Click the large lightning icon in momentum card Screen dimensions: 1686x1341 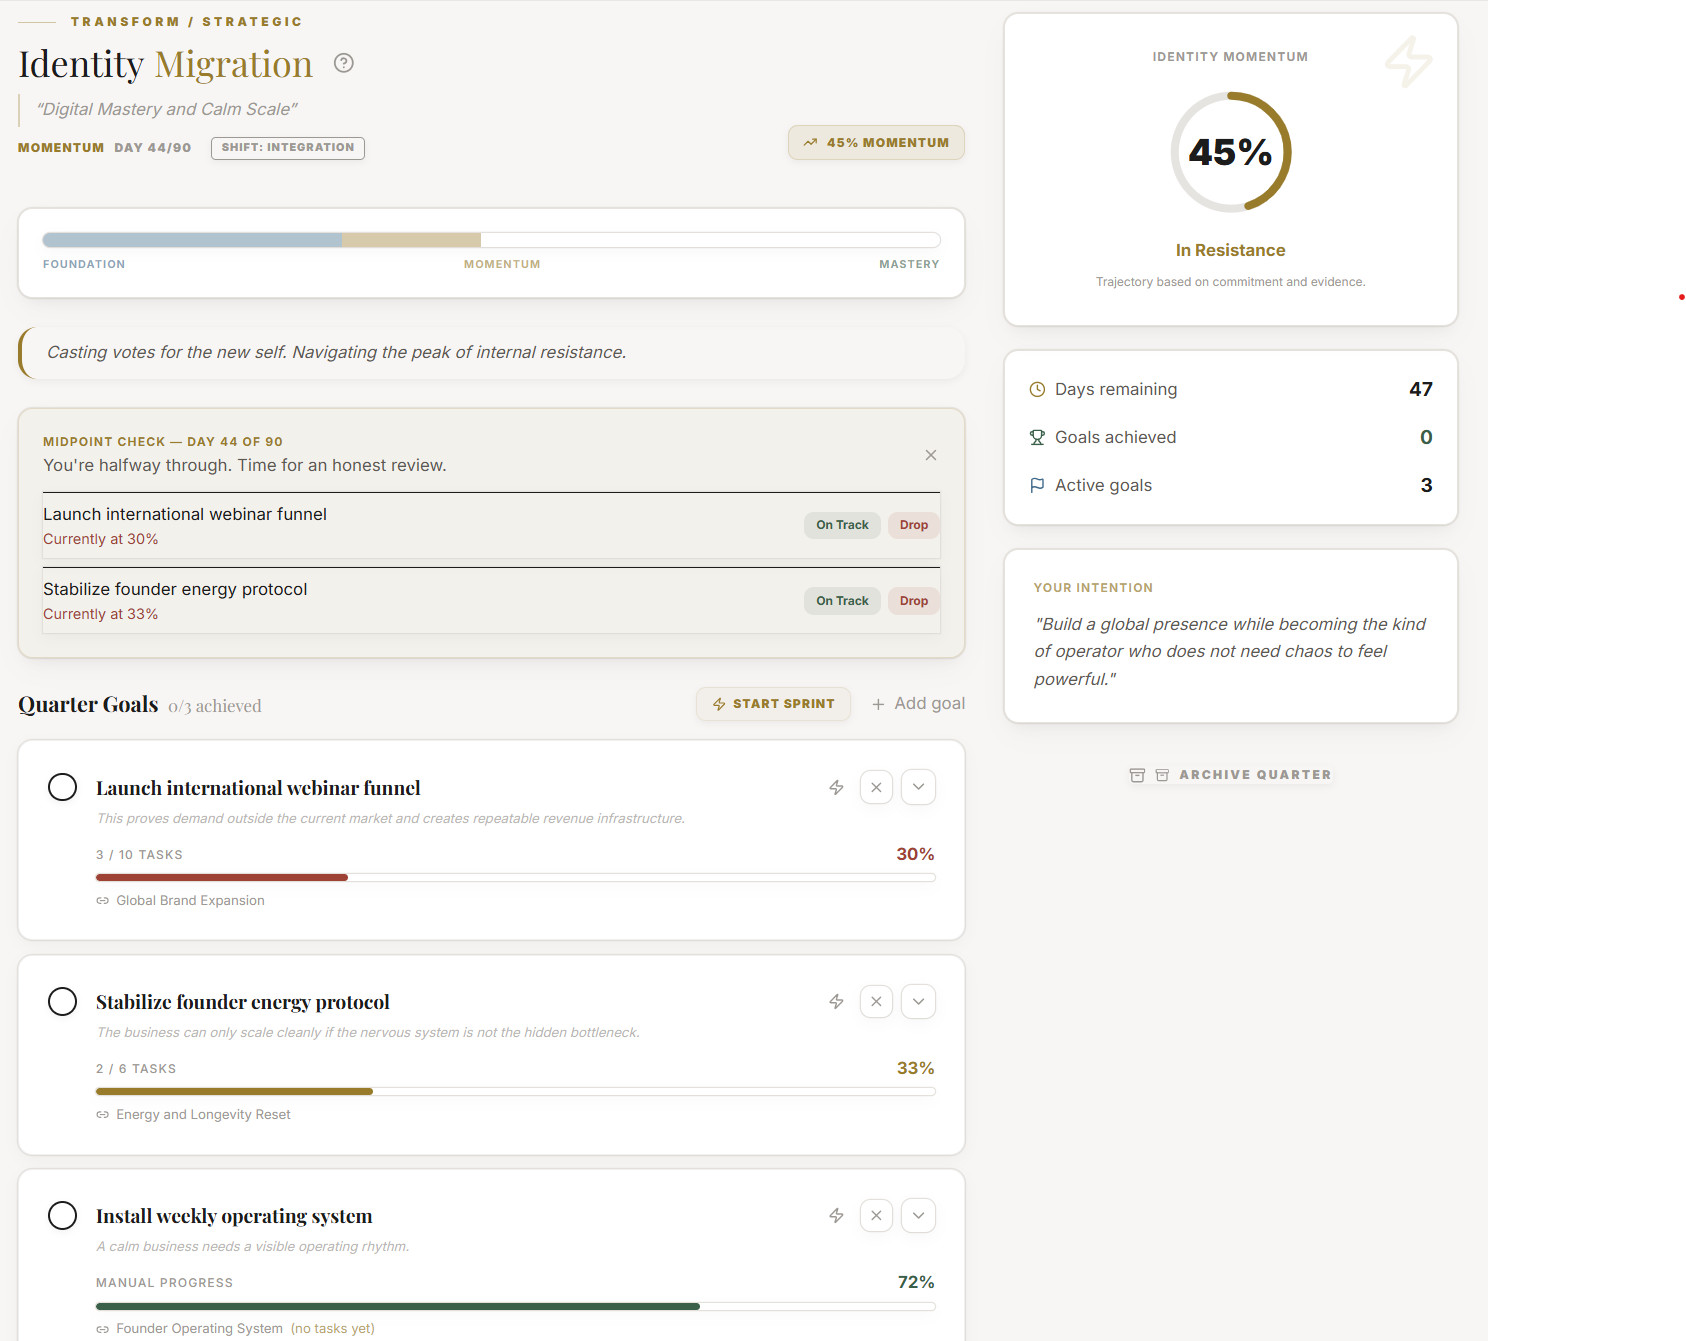1408,61
